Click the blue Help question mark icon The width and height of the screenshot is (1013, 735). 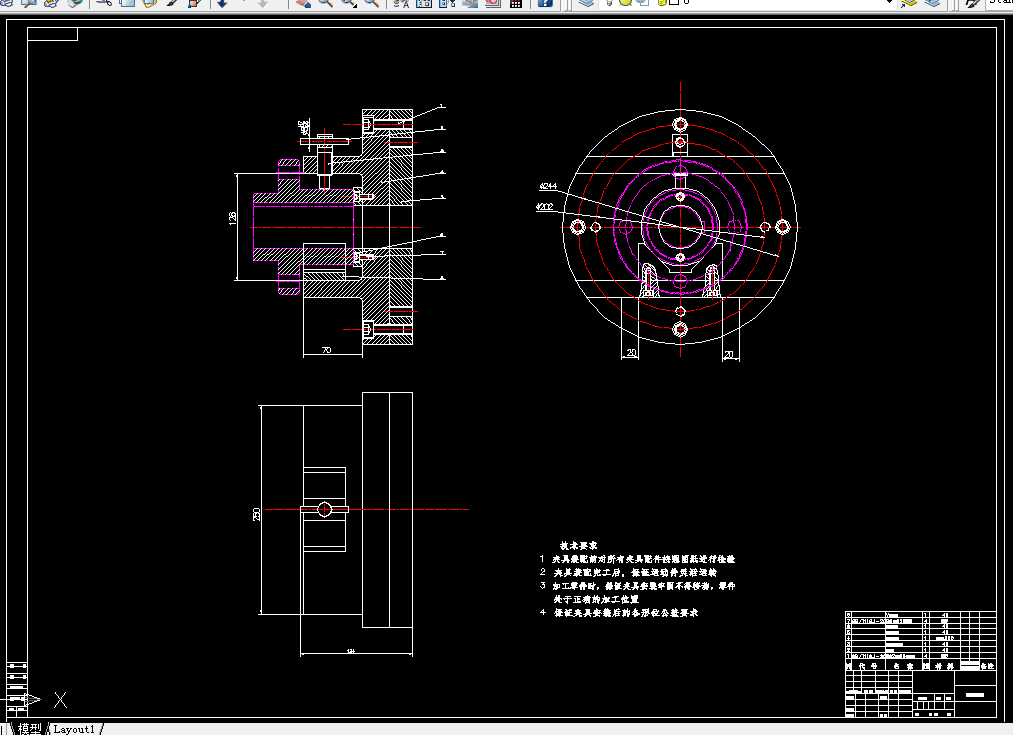(545, 3)
